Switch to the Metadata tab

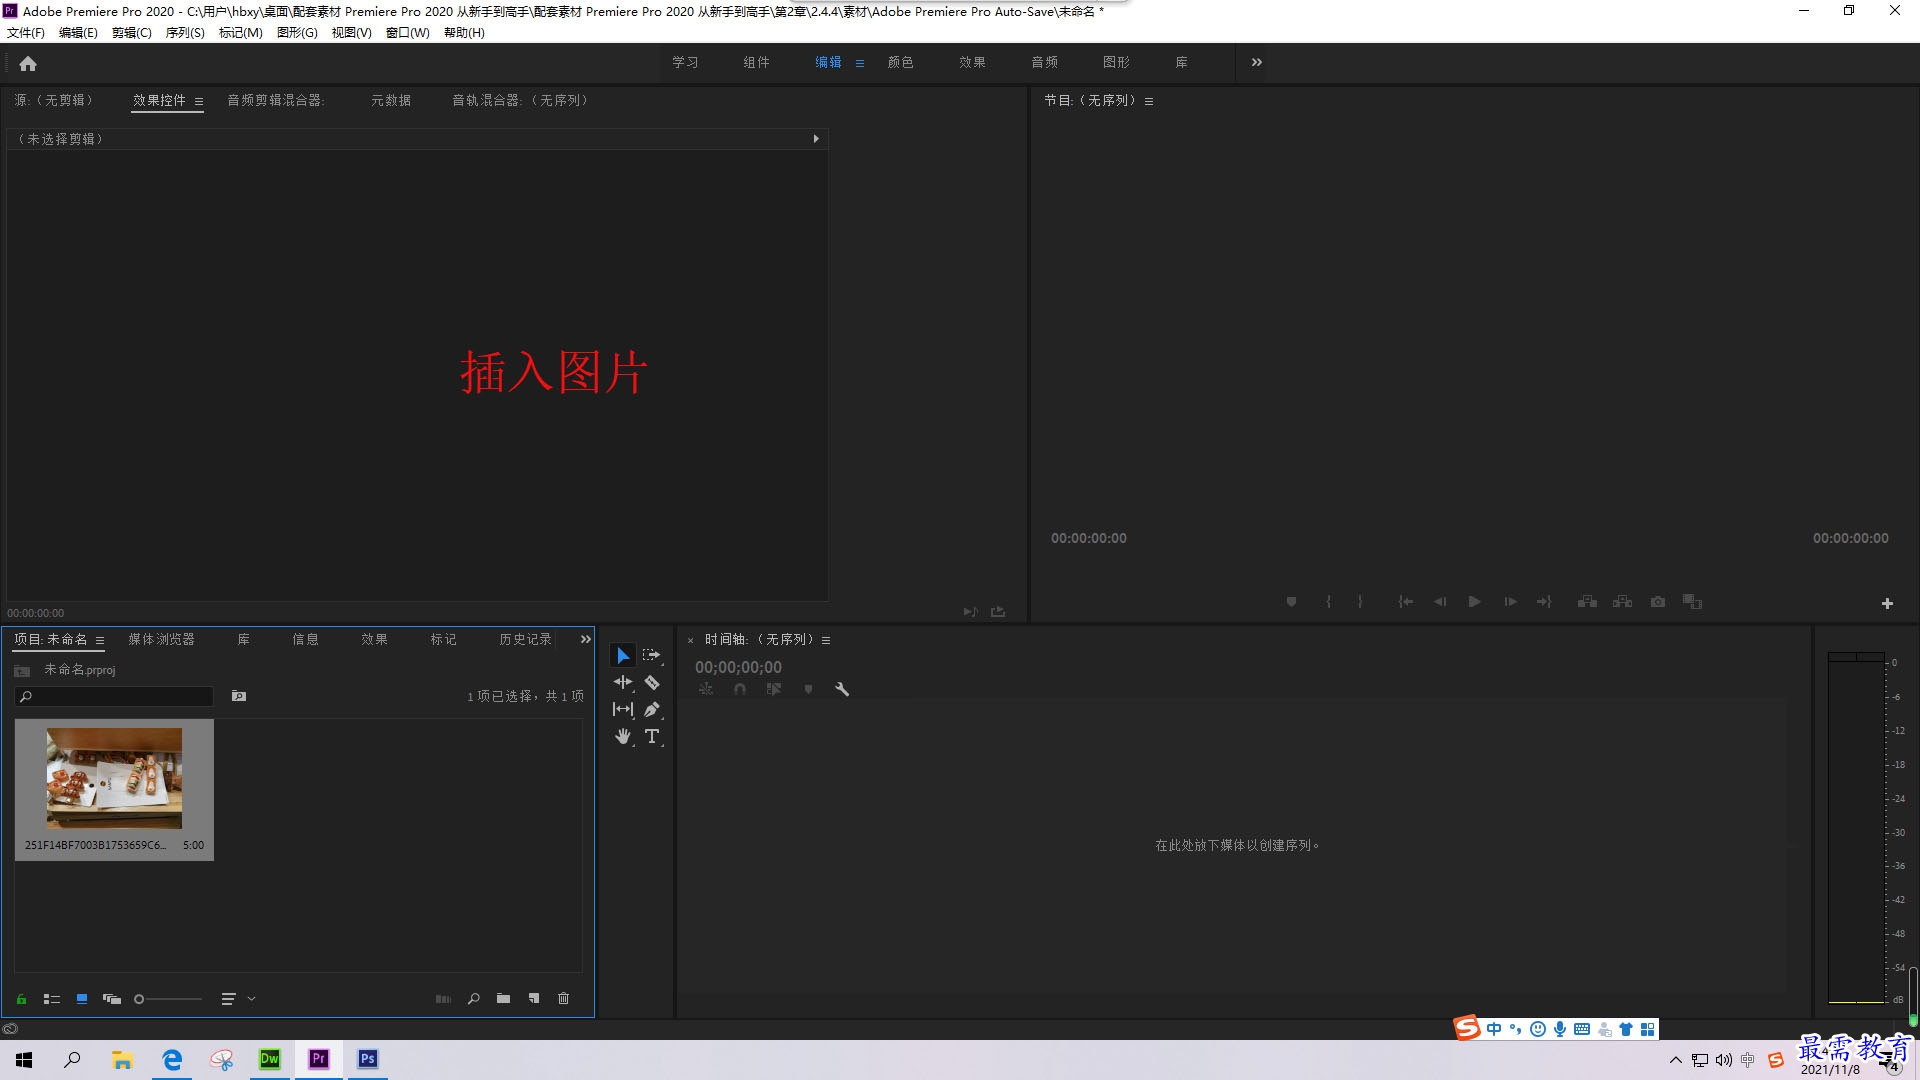point(391,100)
